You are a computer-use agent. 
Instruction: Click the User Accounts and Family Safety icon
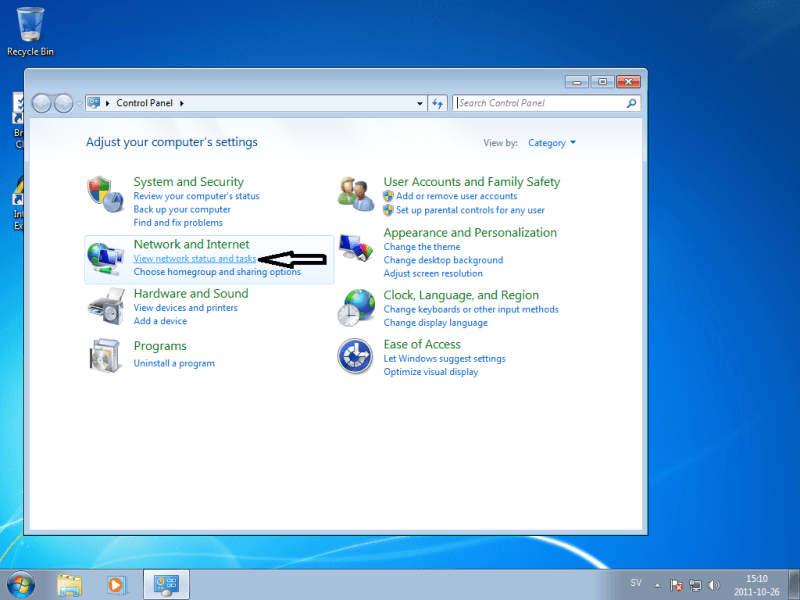coord(356,194)
